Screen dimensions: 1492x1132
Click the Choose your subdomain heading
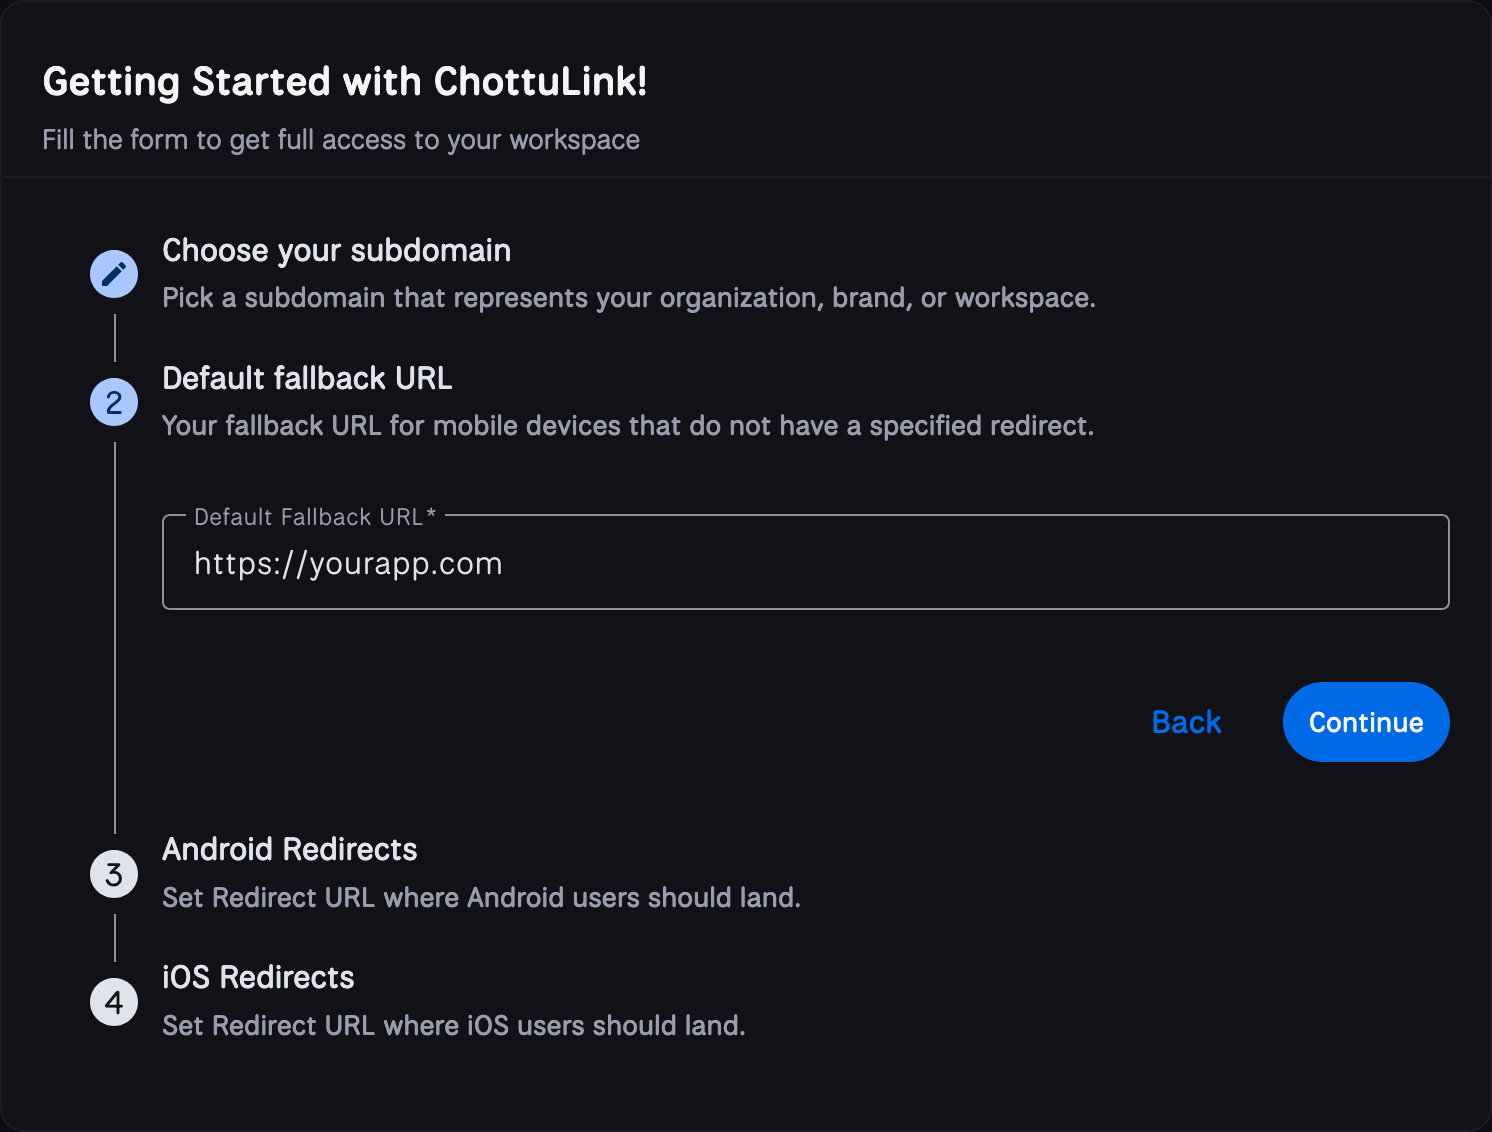tap(336, 250)
